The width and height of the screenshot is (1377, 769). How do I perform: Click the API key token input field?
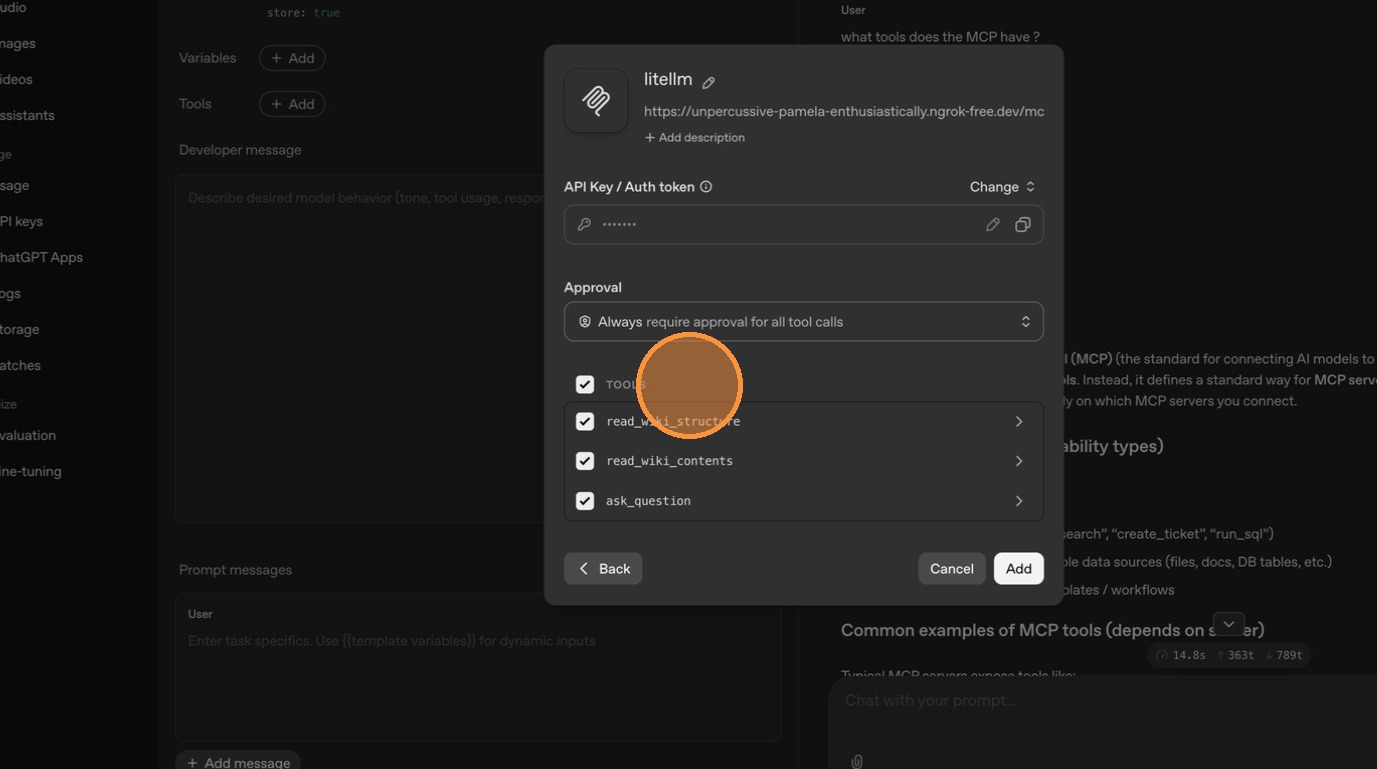[x=804, y=225]
